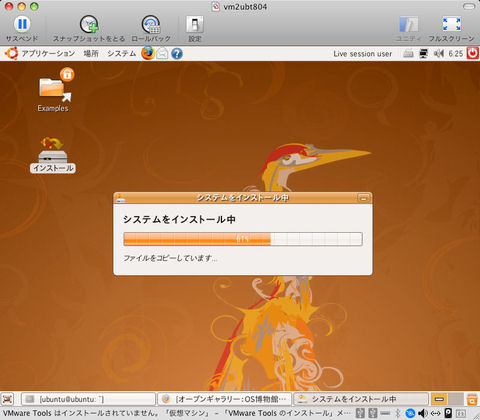This screenshot has height=420, width=480.
Task: Click the bold システムをインストール中 heading in dialog
Action: coord(179,219)
